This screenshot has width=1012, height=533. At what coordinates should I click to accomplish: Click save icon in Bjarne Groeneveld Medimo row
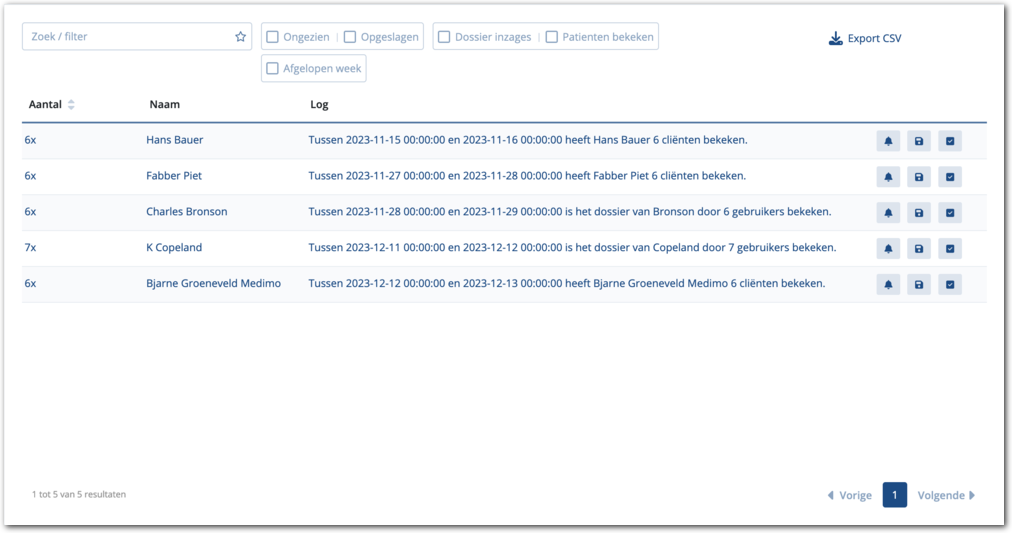click(919, 285)
